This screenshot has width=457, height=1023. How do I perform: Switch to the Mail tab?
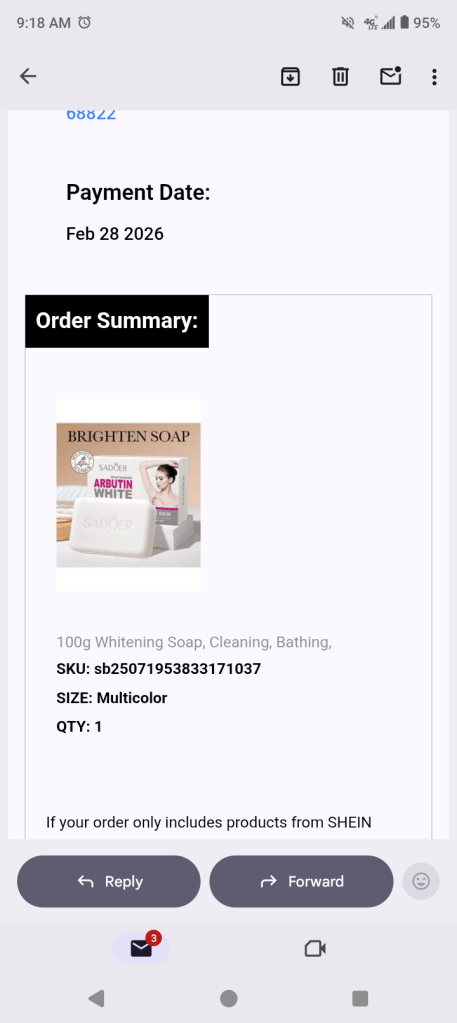tap(141, 947)
